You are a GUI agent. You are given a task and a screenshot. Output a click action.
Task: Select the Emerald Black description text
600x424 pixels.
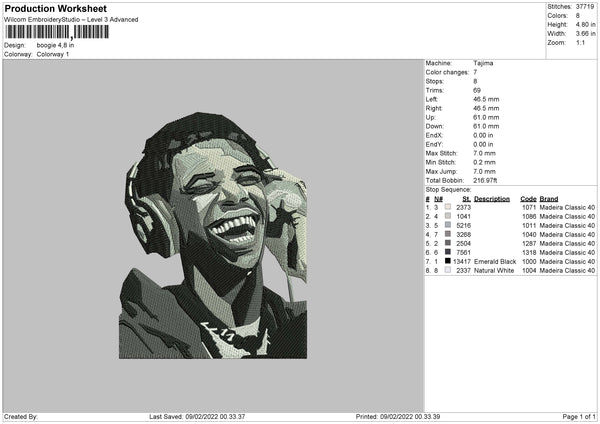(x=495, y=262)
